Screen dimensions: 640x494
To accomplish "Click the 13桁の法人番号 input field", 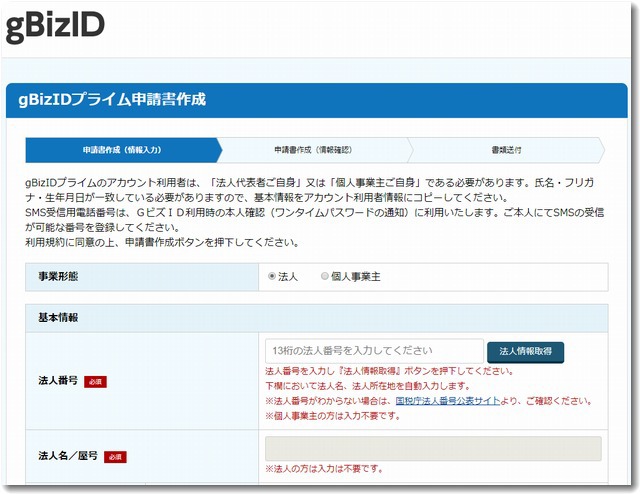I will tap(374, 351).
